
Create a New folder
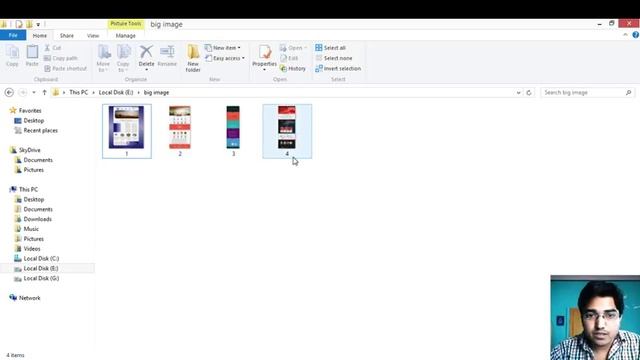[193, 58]
